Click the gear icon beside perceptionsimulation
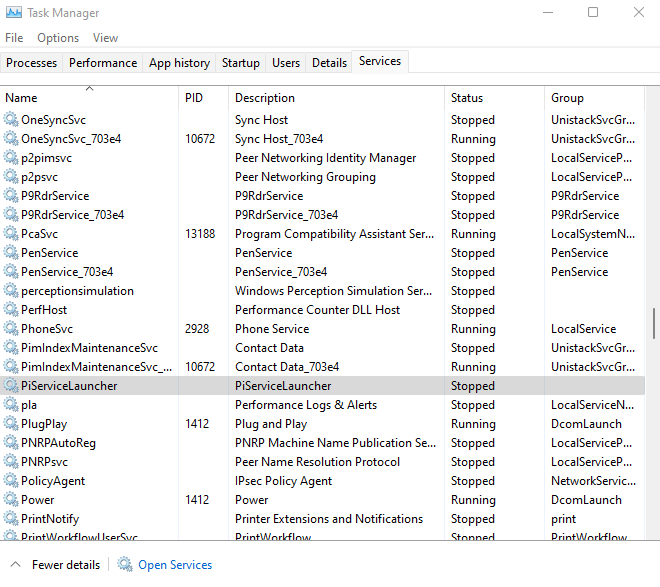The width and height of the screenshot is (660, 587). tap(11, 290)
